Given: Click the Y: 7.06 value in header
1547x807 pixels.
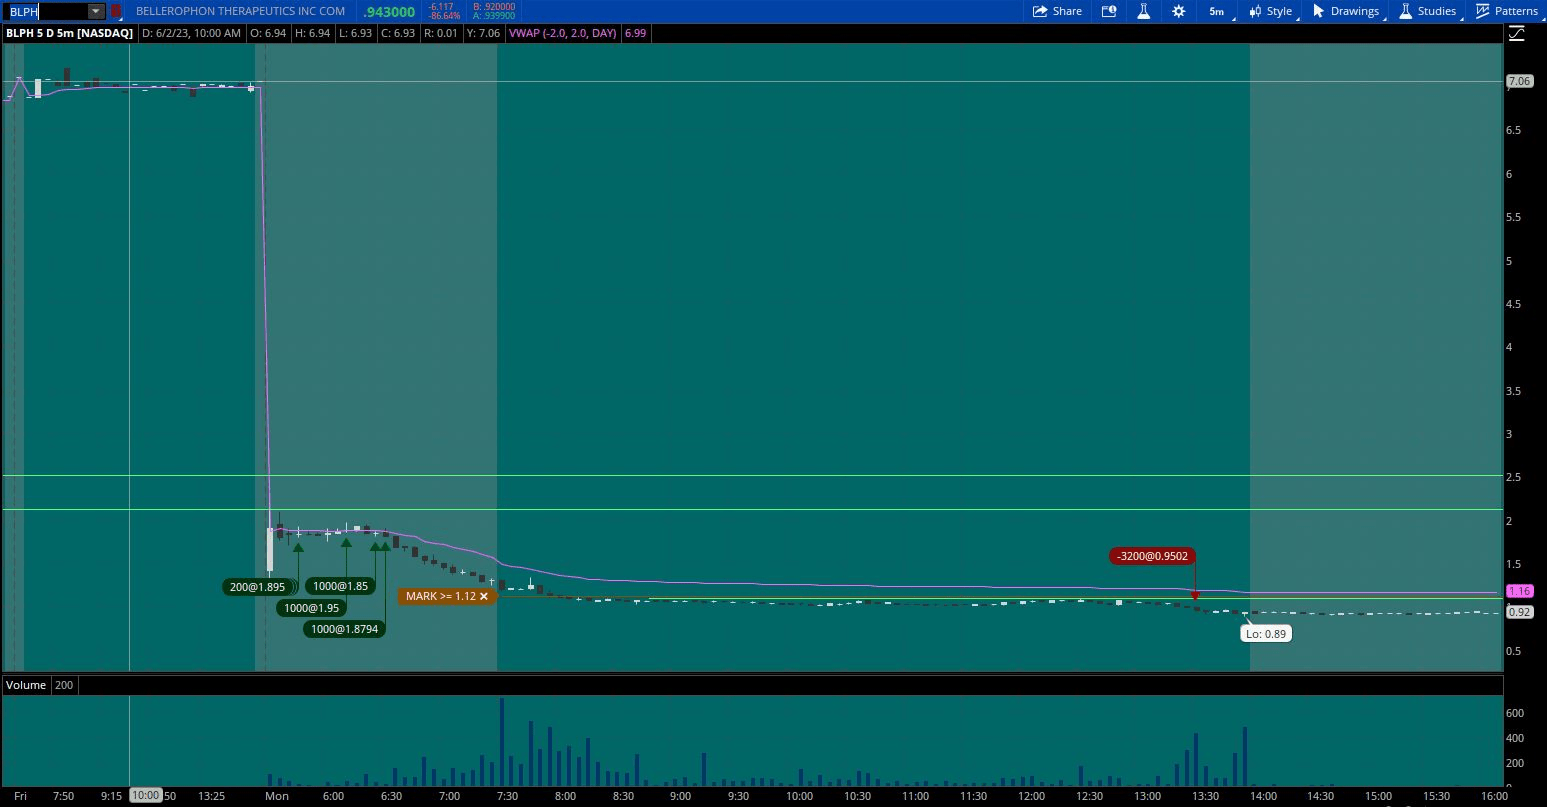Looking at the screenshot, I should [x=483, y=33].
